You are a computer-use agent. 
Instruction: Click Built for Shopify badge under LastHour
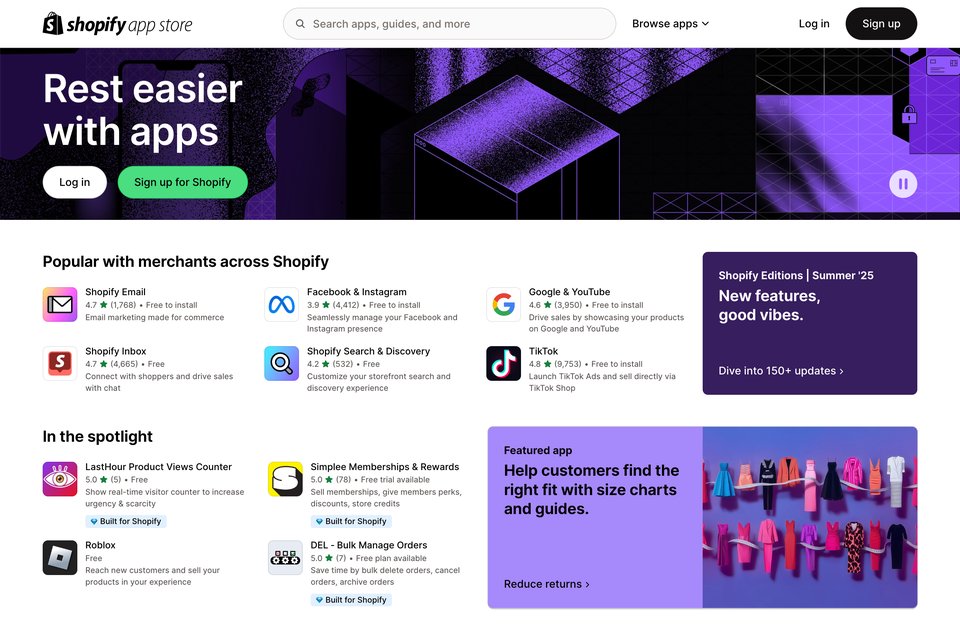click(x=126, y=521)
